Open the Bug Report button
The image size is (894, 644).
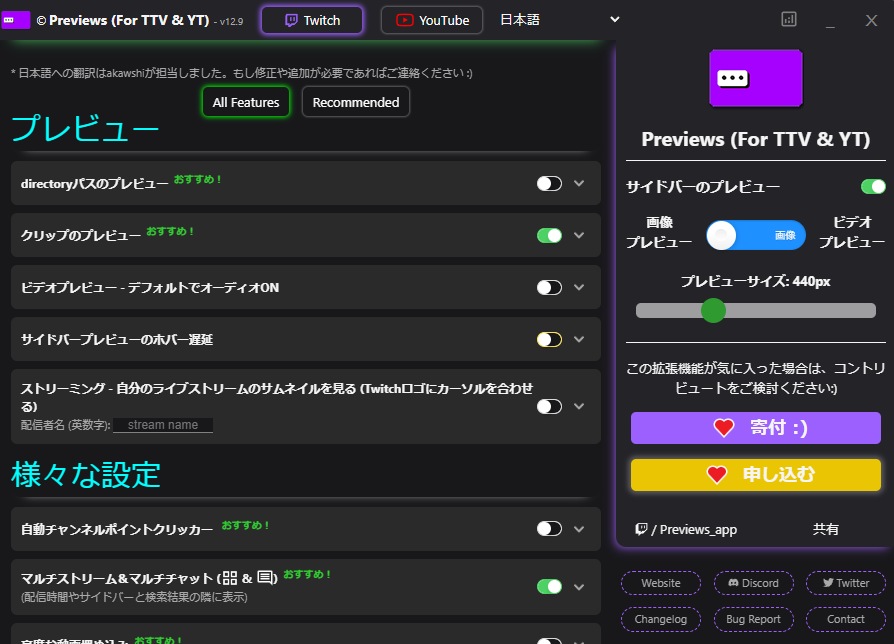(x=753, y=619)
